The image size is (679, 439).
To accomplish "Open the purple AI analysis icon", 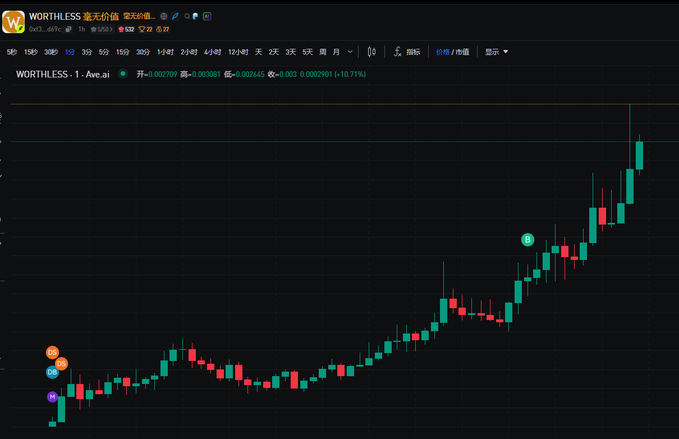I will [x=207, y=16].
